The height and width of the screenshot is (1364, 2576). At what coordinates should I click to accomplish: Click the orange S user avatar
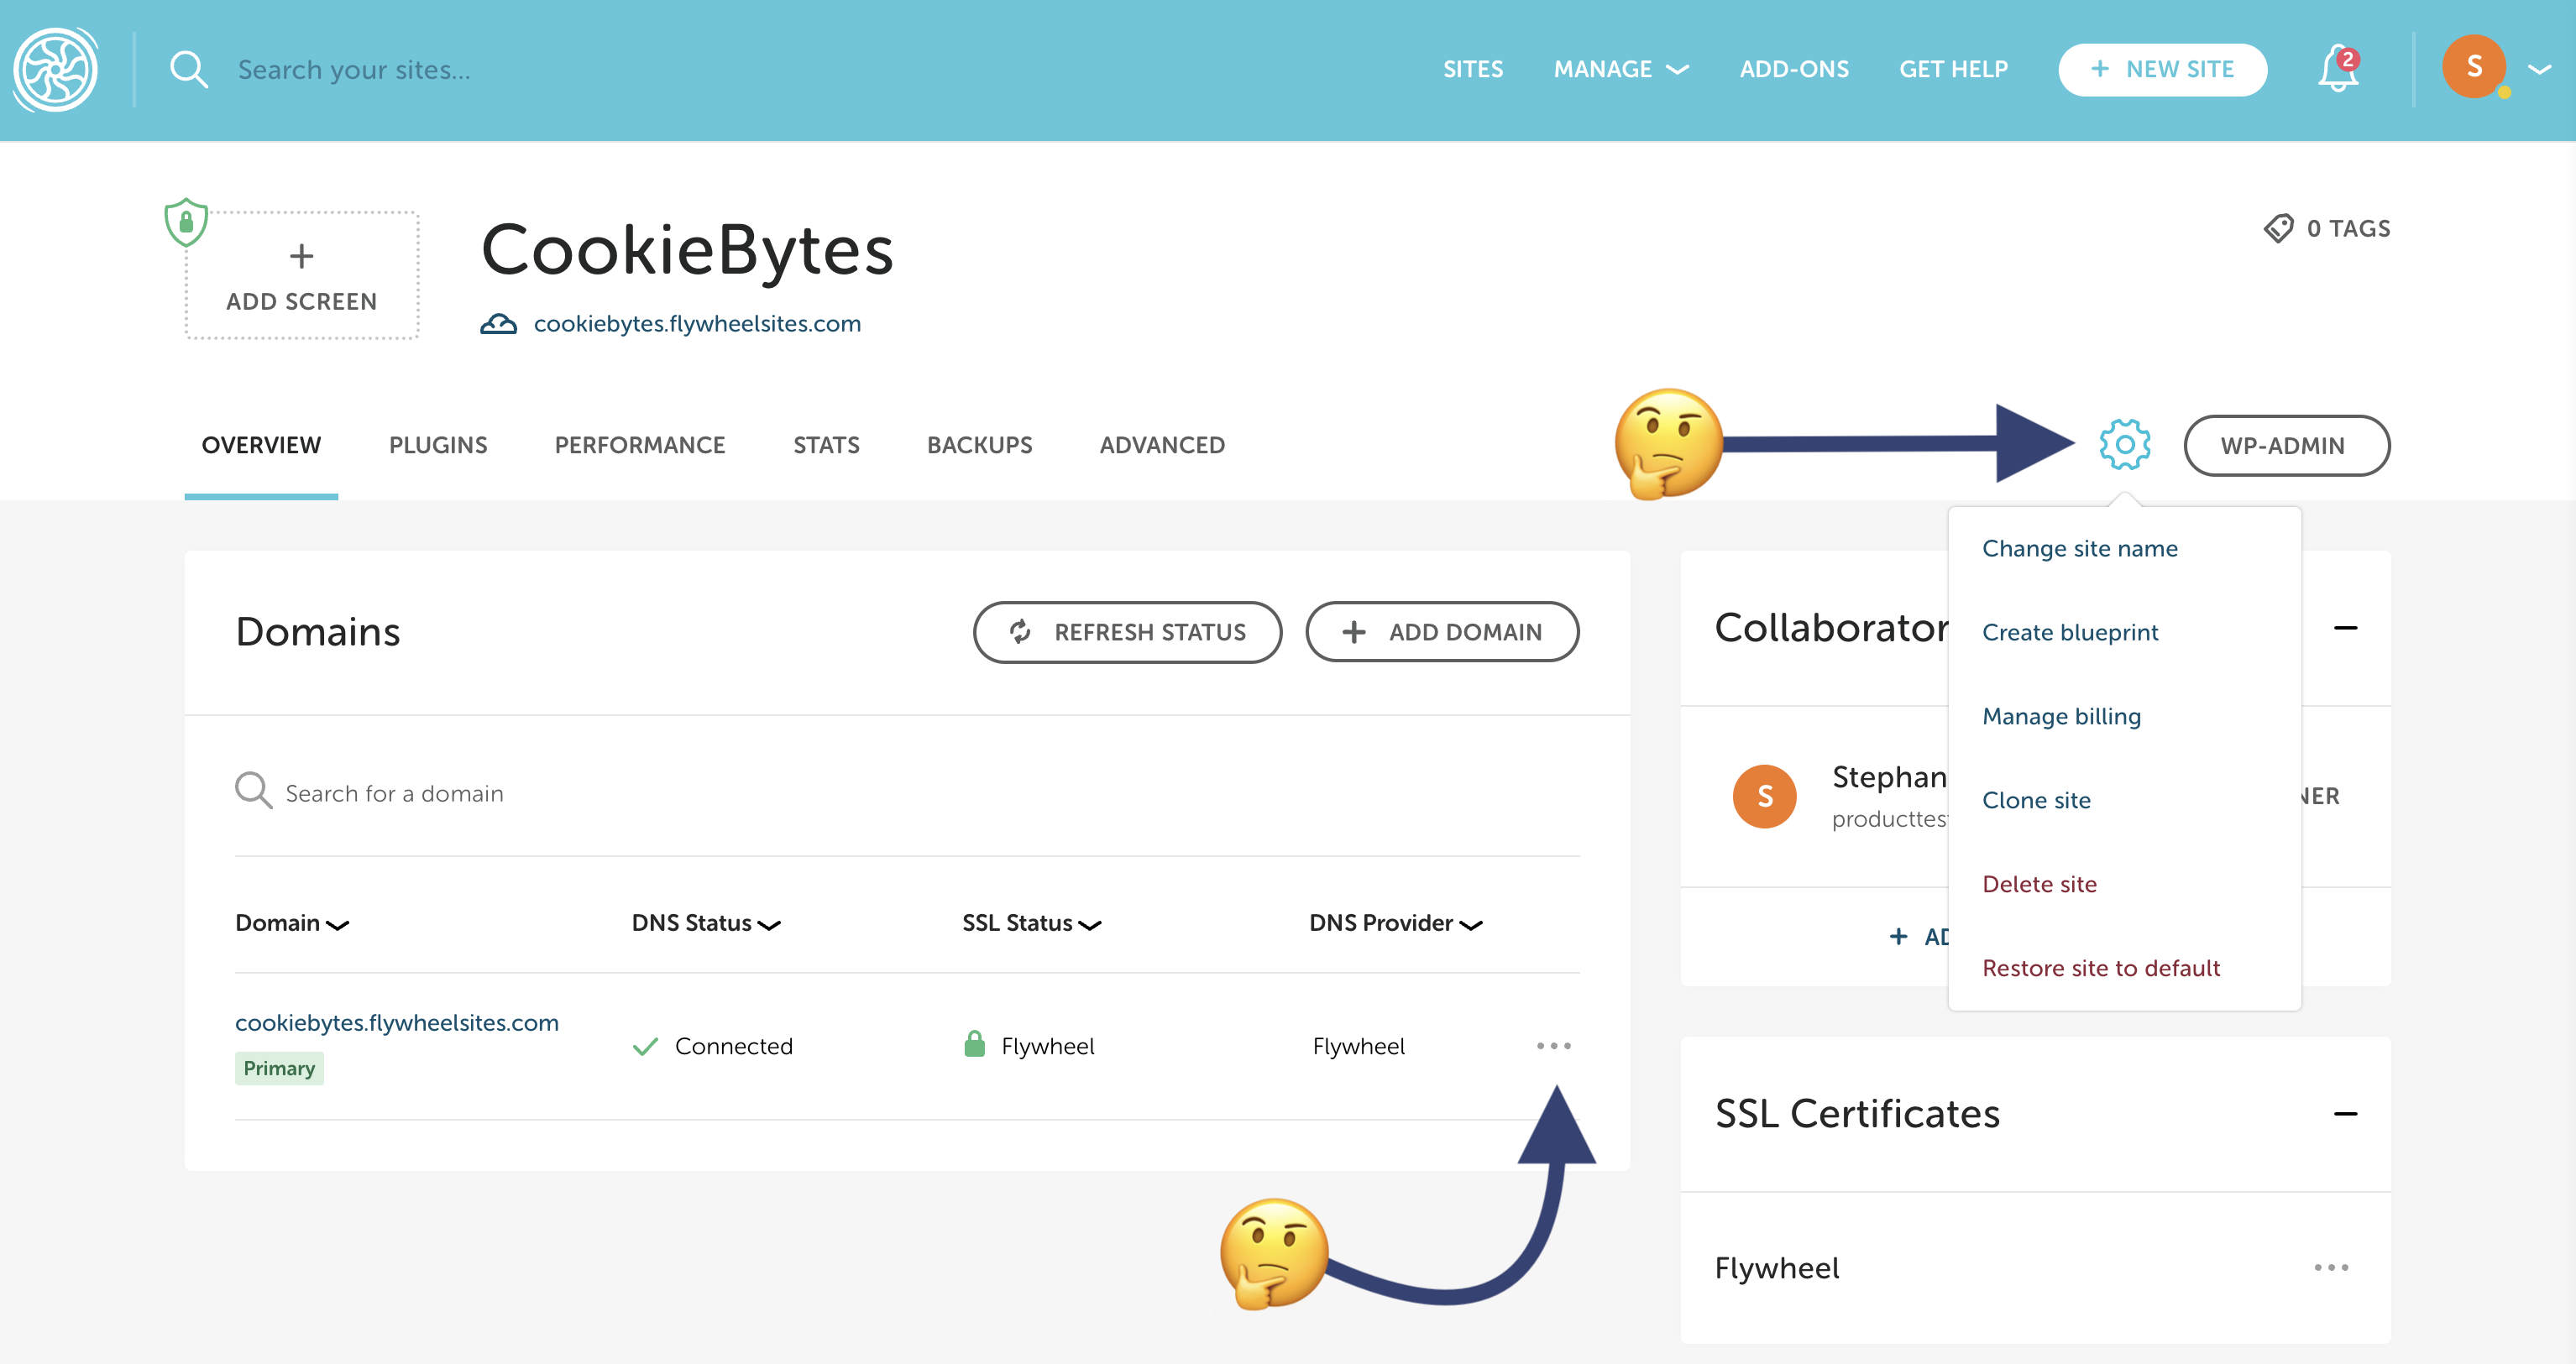tap(2473, 68)
